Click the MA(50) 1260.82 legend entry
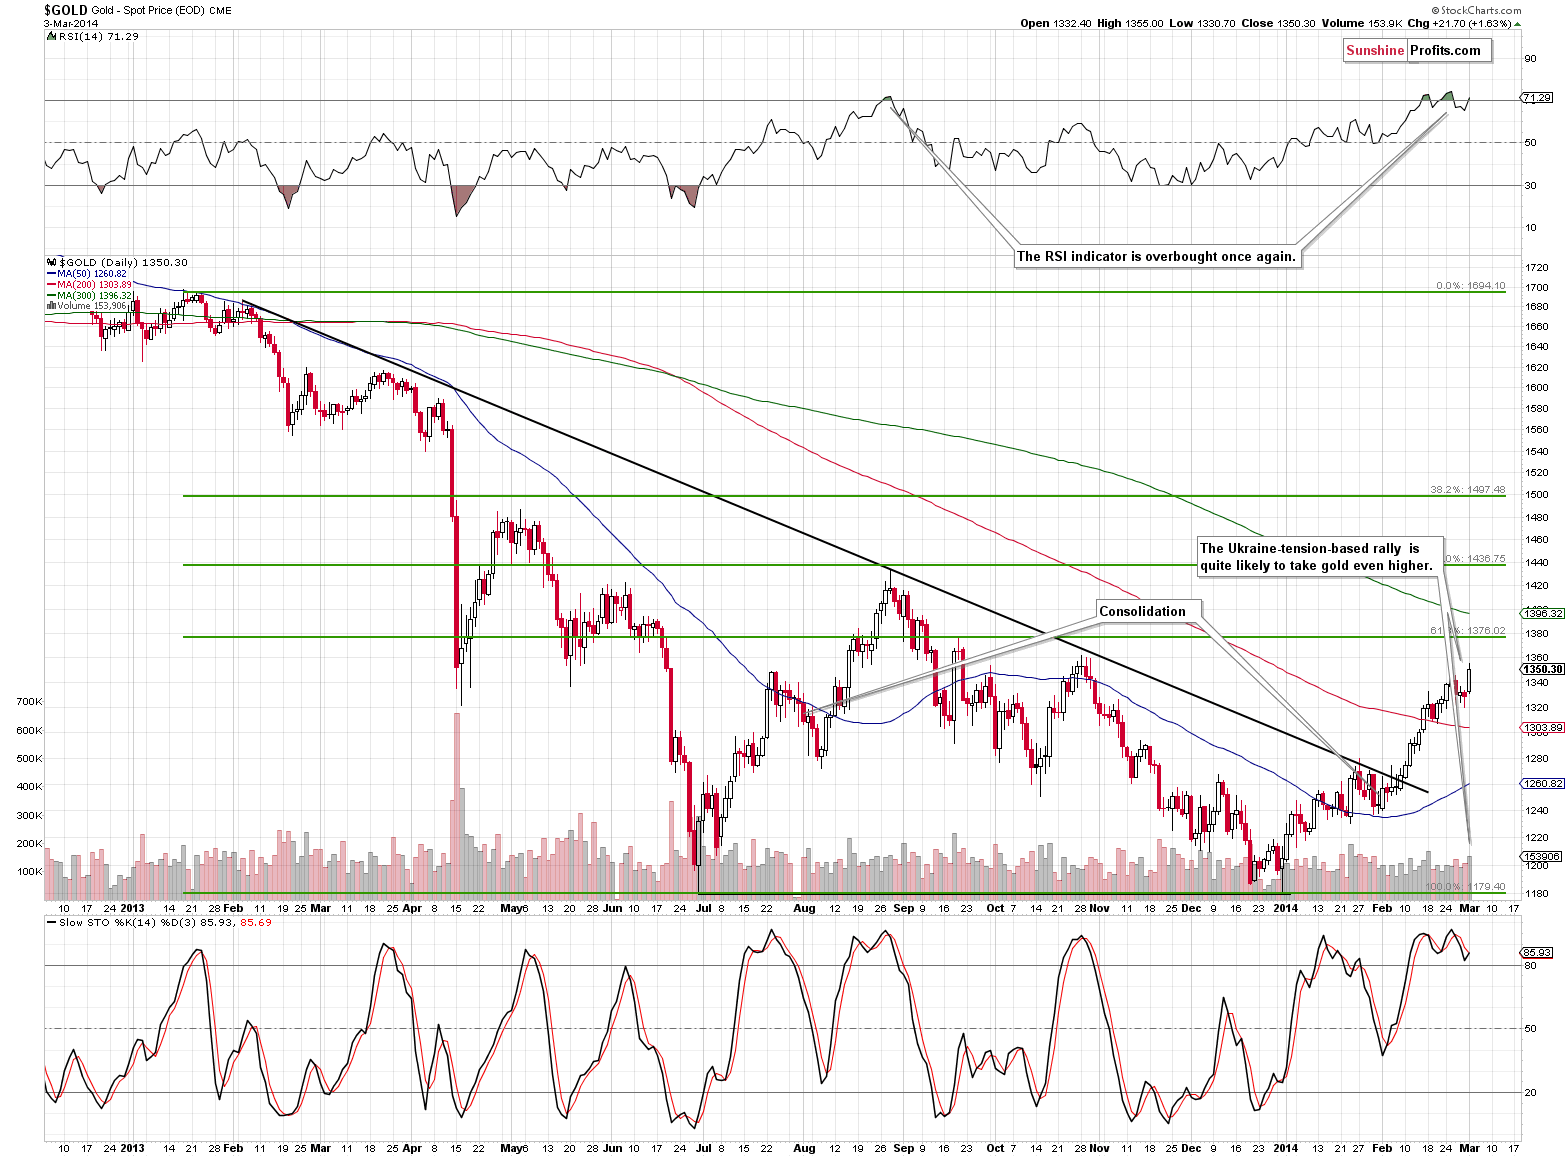Viewport: 1565px width, 1157px height. [x=92, y=274]
